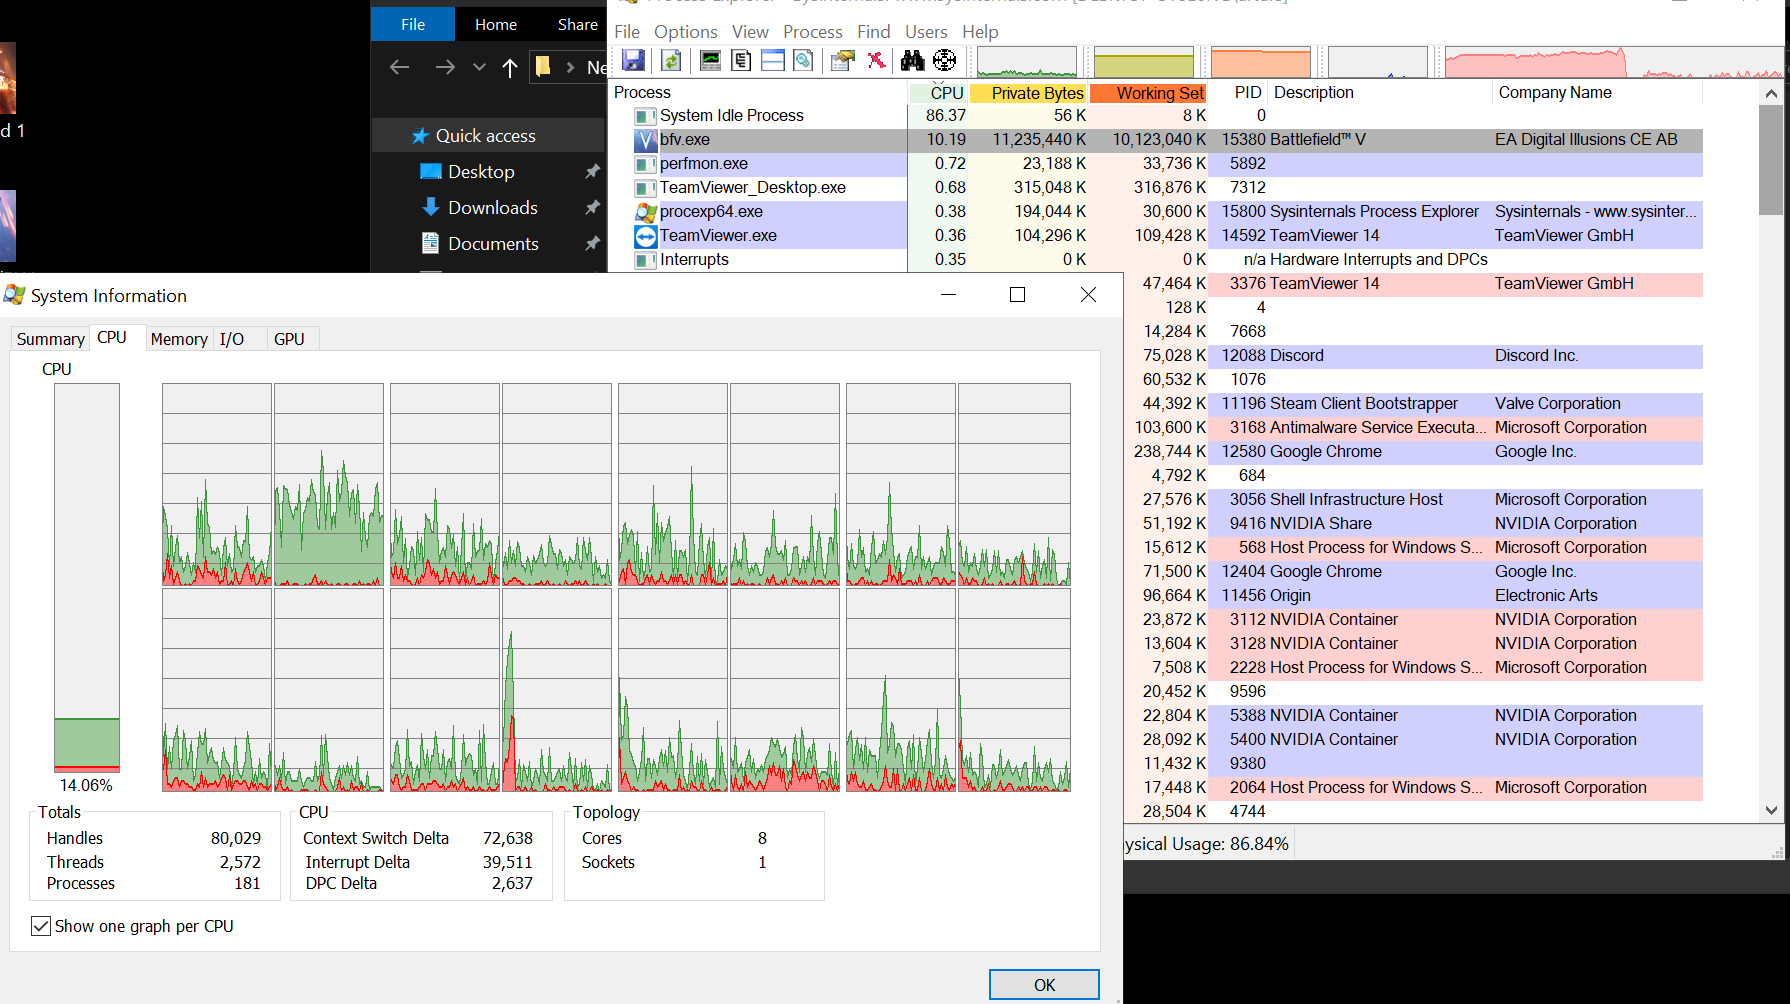Click the Save floppy disk toolbar icon
This screenshot has width=1790, height=1004.
pos(633,61)
